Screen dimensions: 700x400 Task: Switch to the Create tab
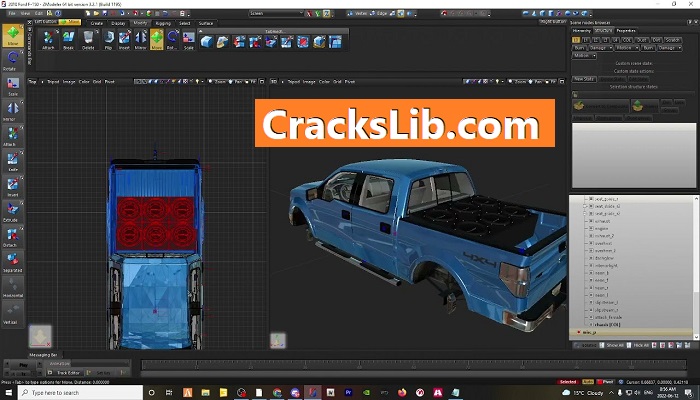click(x=97, y=23)
